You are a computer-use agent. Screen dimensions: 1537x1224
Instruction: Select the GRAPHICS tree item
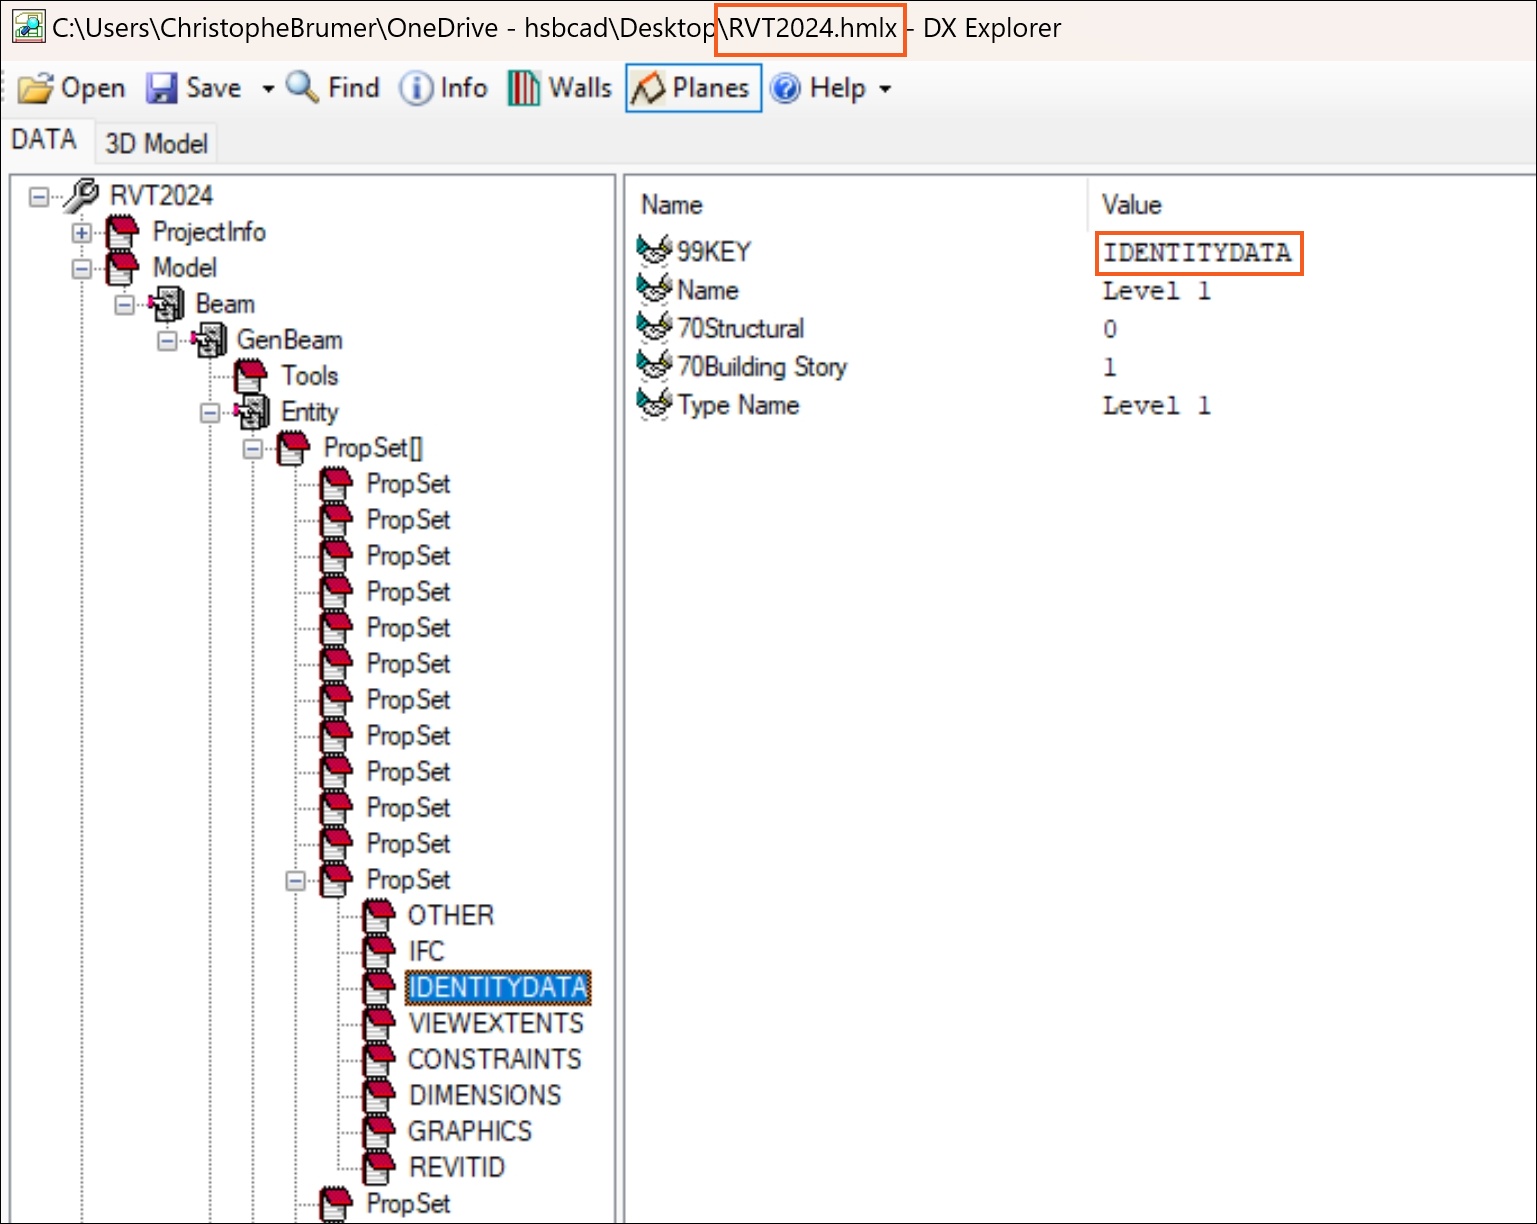470,1132
